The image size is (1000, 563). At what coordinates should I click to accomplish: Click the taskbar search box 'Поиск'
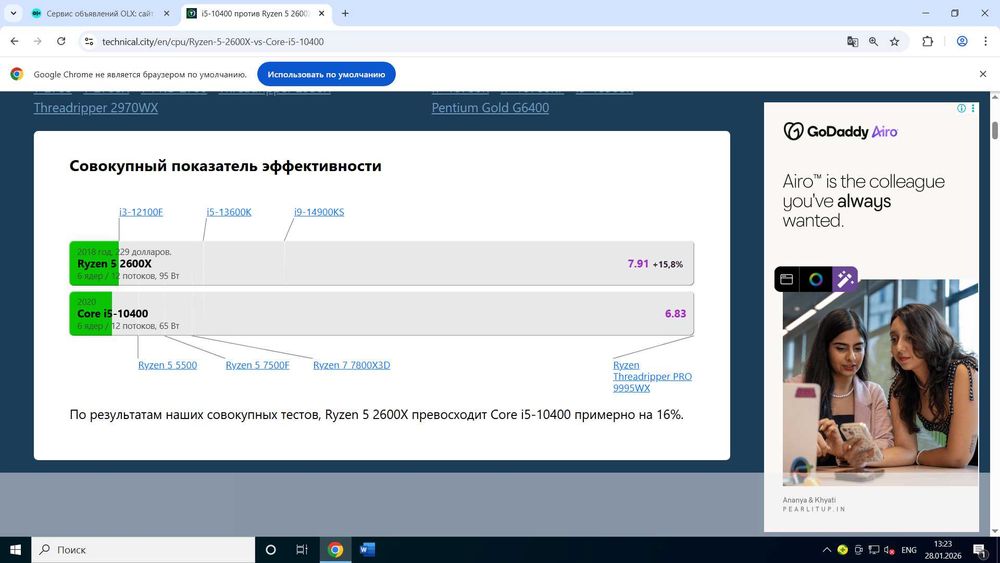(143, 550)
